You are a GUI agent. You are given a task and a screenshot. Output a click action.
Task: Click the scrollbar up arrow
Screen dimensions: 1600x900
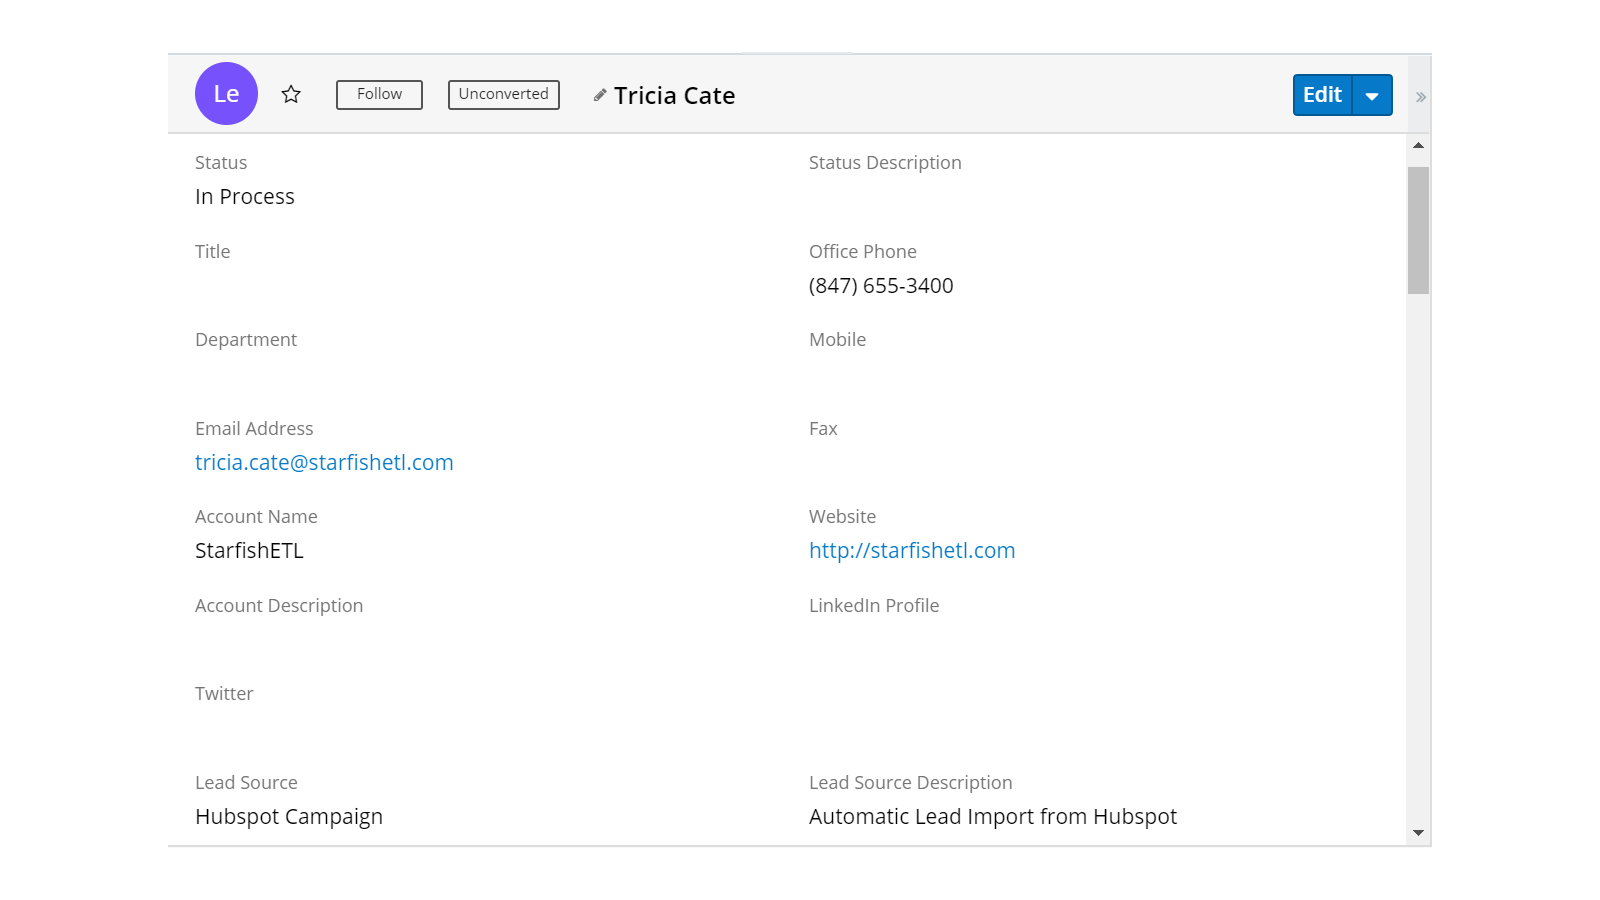(x=1418, y=146)
